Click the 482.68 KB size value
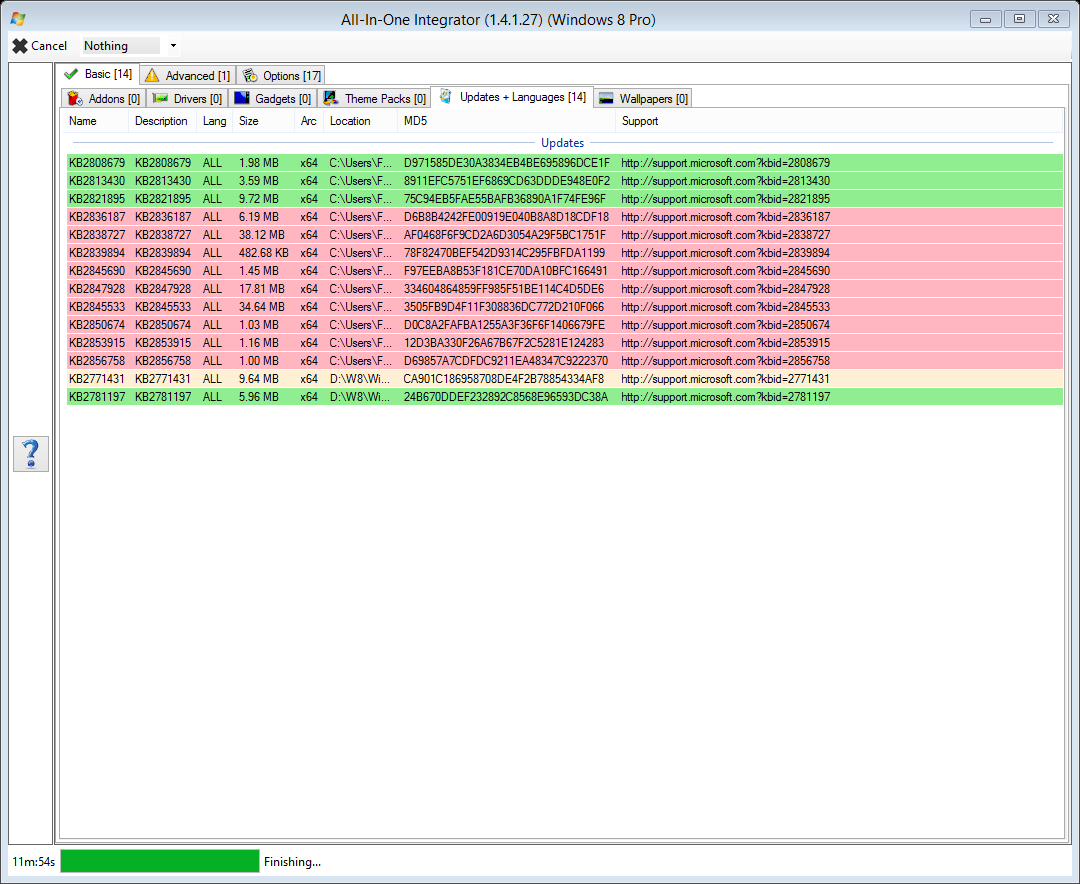 264,253
